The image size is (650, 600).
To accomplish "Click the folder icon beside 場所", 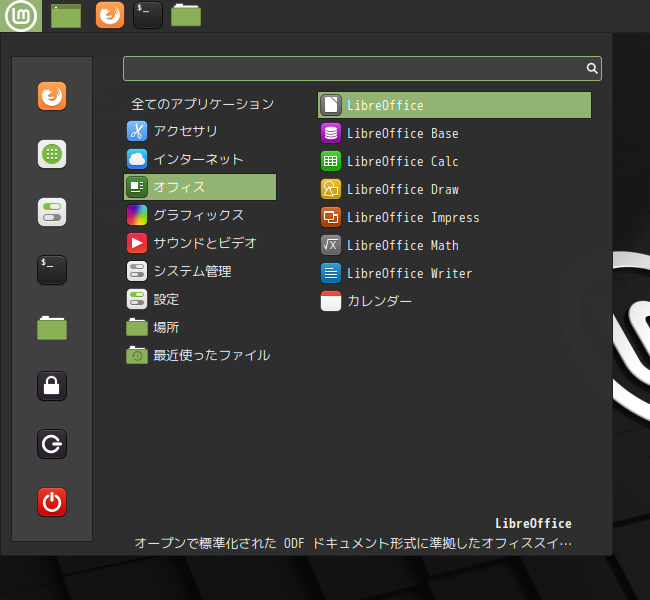I will tap(137, 327).
